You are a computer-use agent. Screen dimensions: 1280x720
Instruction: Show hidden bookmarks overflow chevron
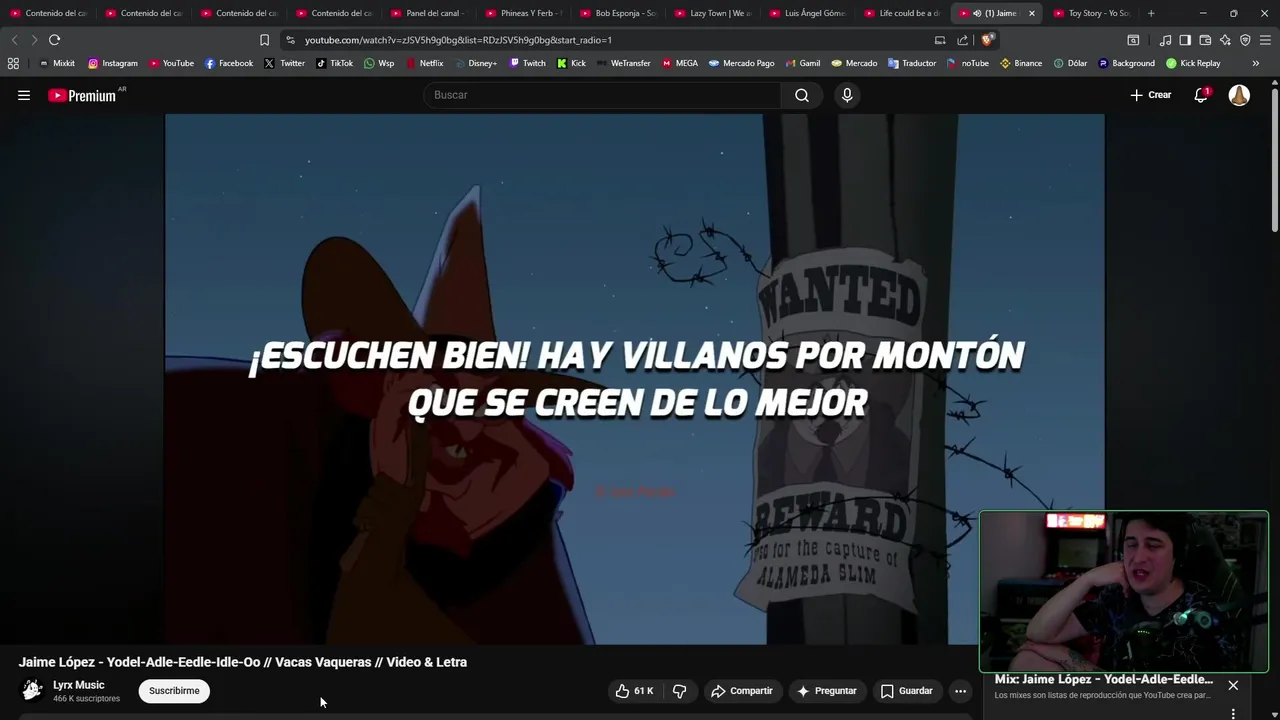click(x=1256, y=63)
